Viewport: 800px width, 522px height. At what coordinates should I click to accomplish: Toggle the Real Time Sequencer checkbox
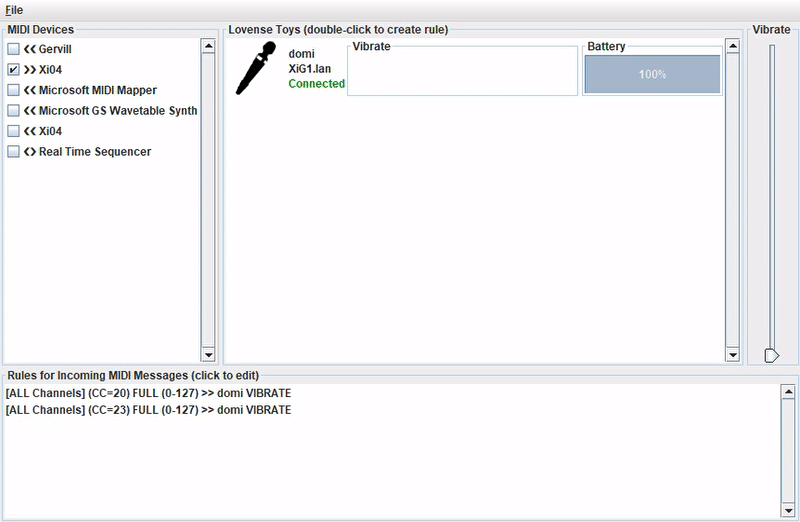tap(13, 152)
